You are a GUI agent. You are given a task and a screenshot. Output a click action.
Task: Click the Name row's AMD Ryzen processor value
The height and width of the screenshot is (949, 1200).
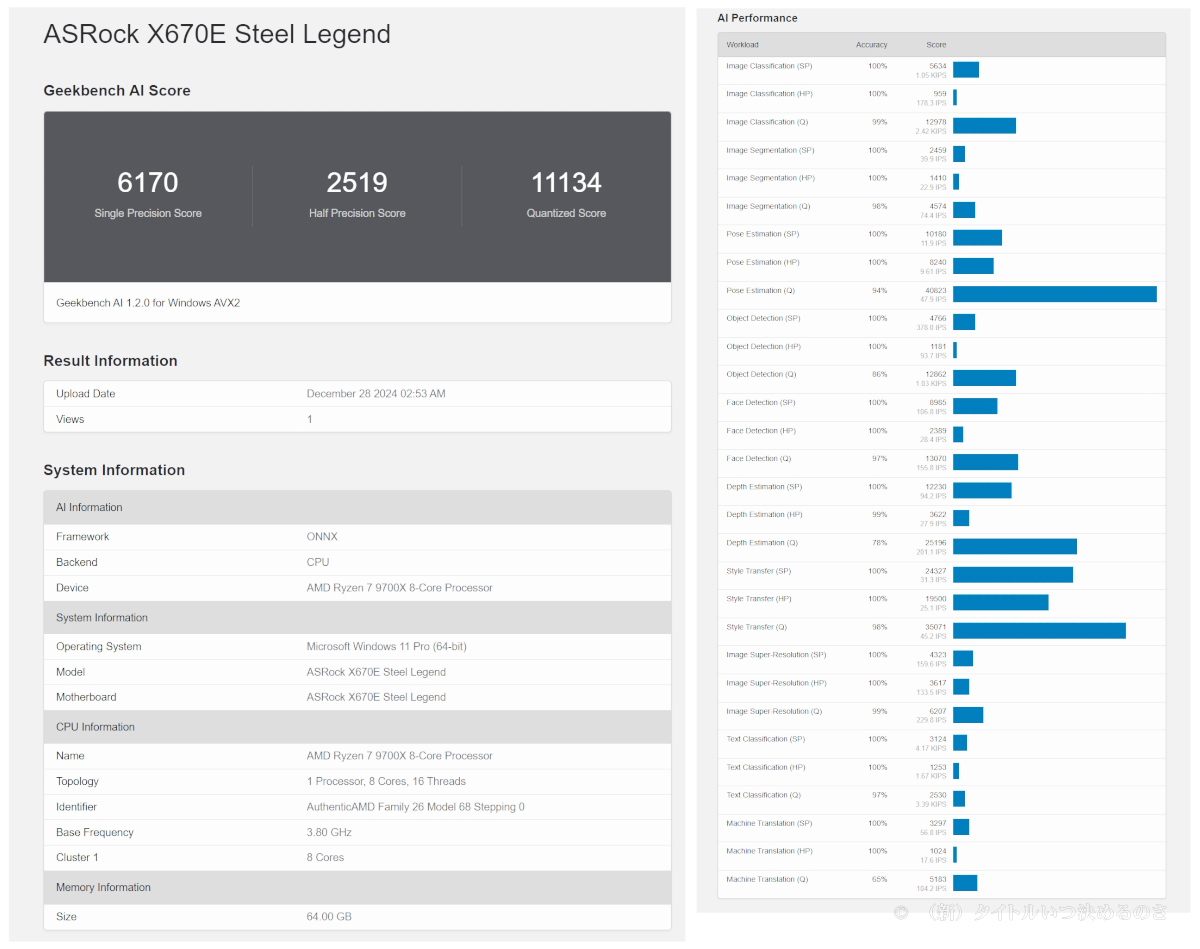click(x=399, y=756)
